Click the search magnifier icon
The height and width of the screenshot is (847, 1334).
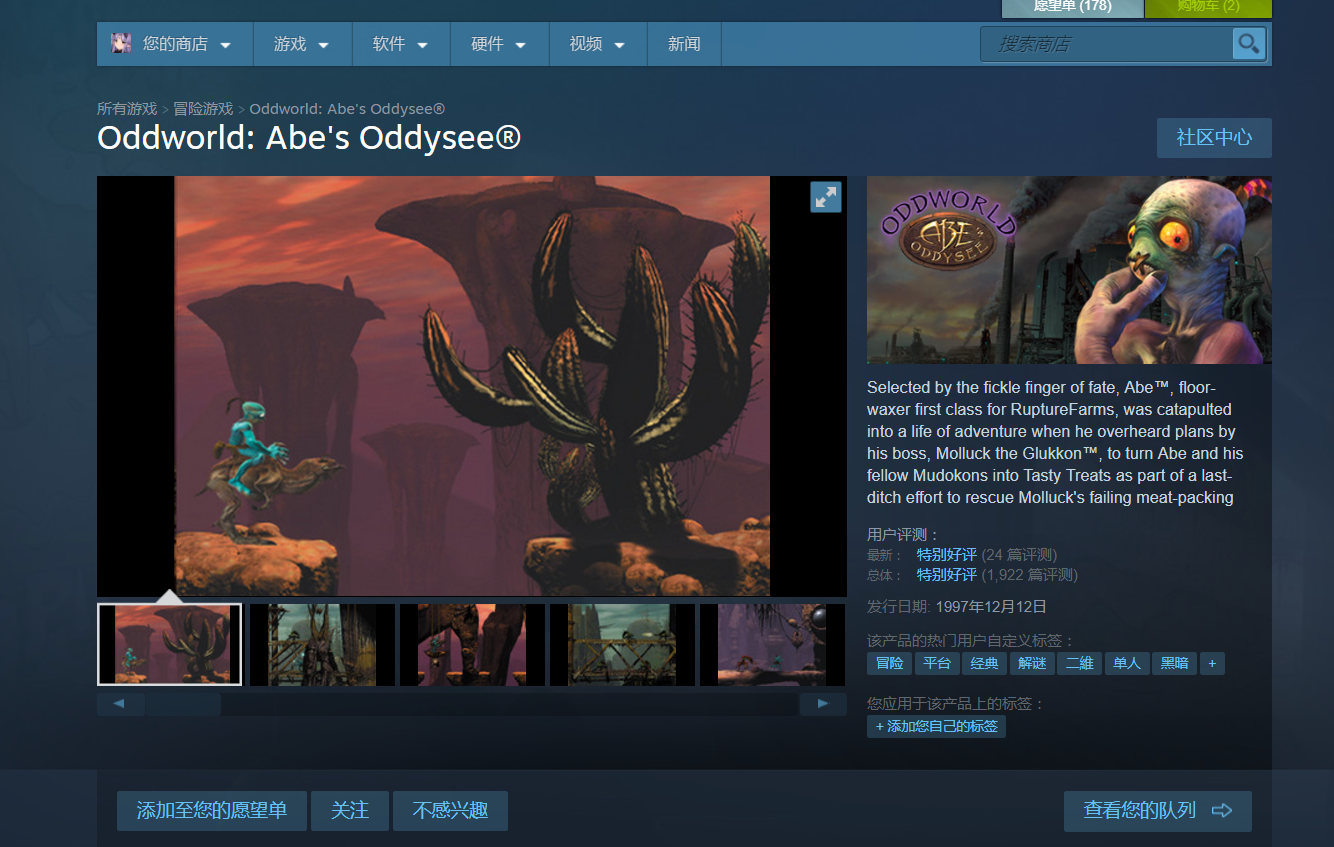tap(1248, 44)
